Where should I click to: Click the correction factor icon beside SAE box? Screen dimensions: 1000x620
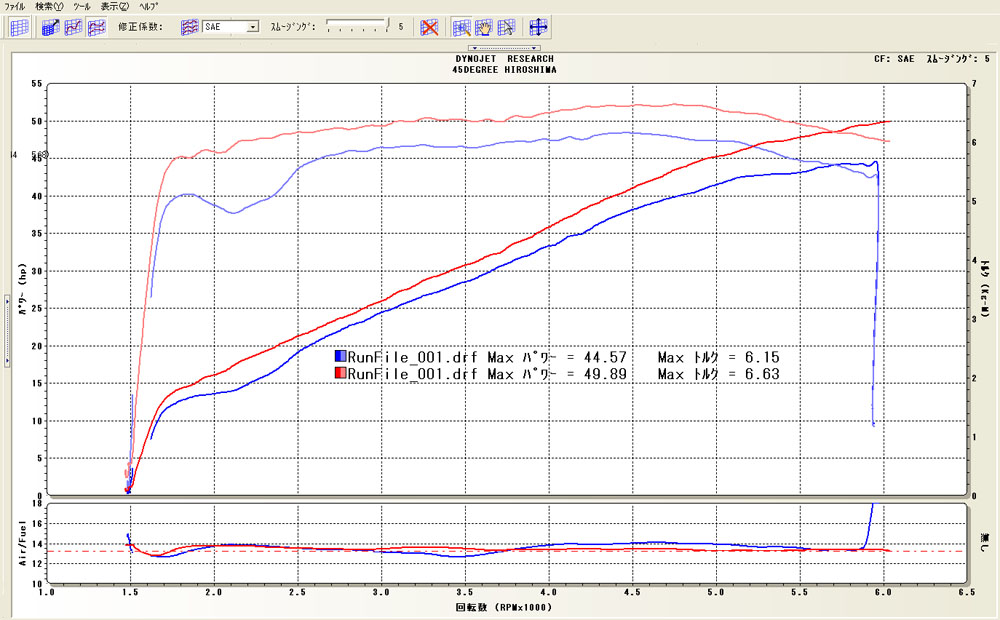point(189,27)
